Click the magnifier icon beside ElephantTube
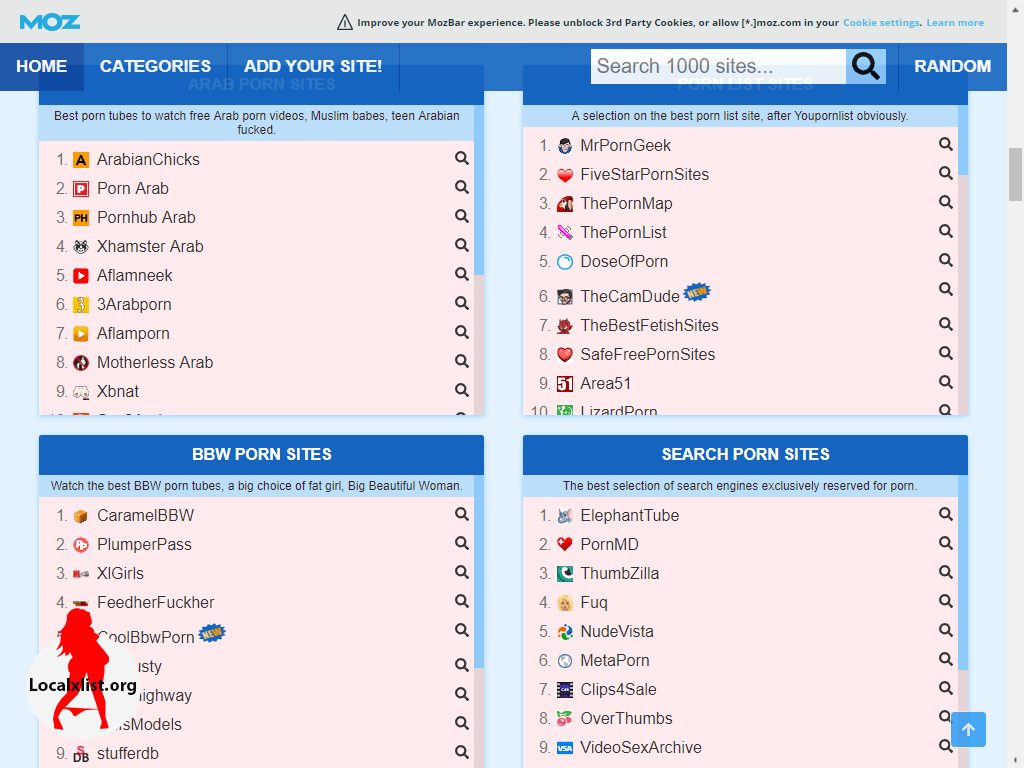1024x768 pixels. point(946,515)
